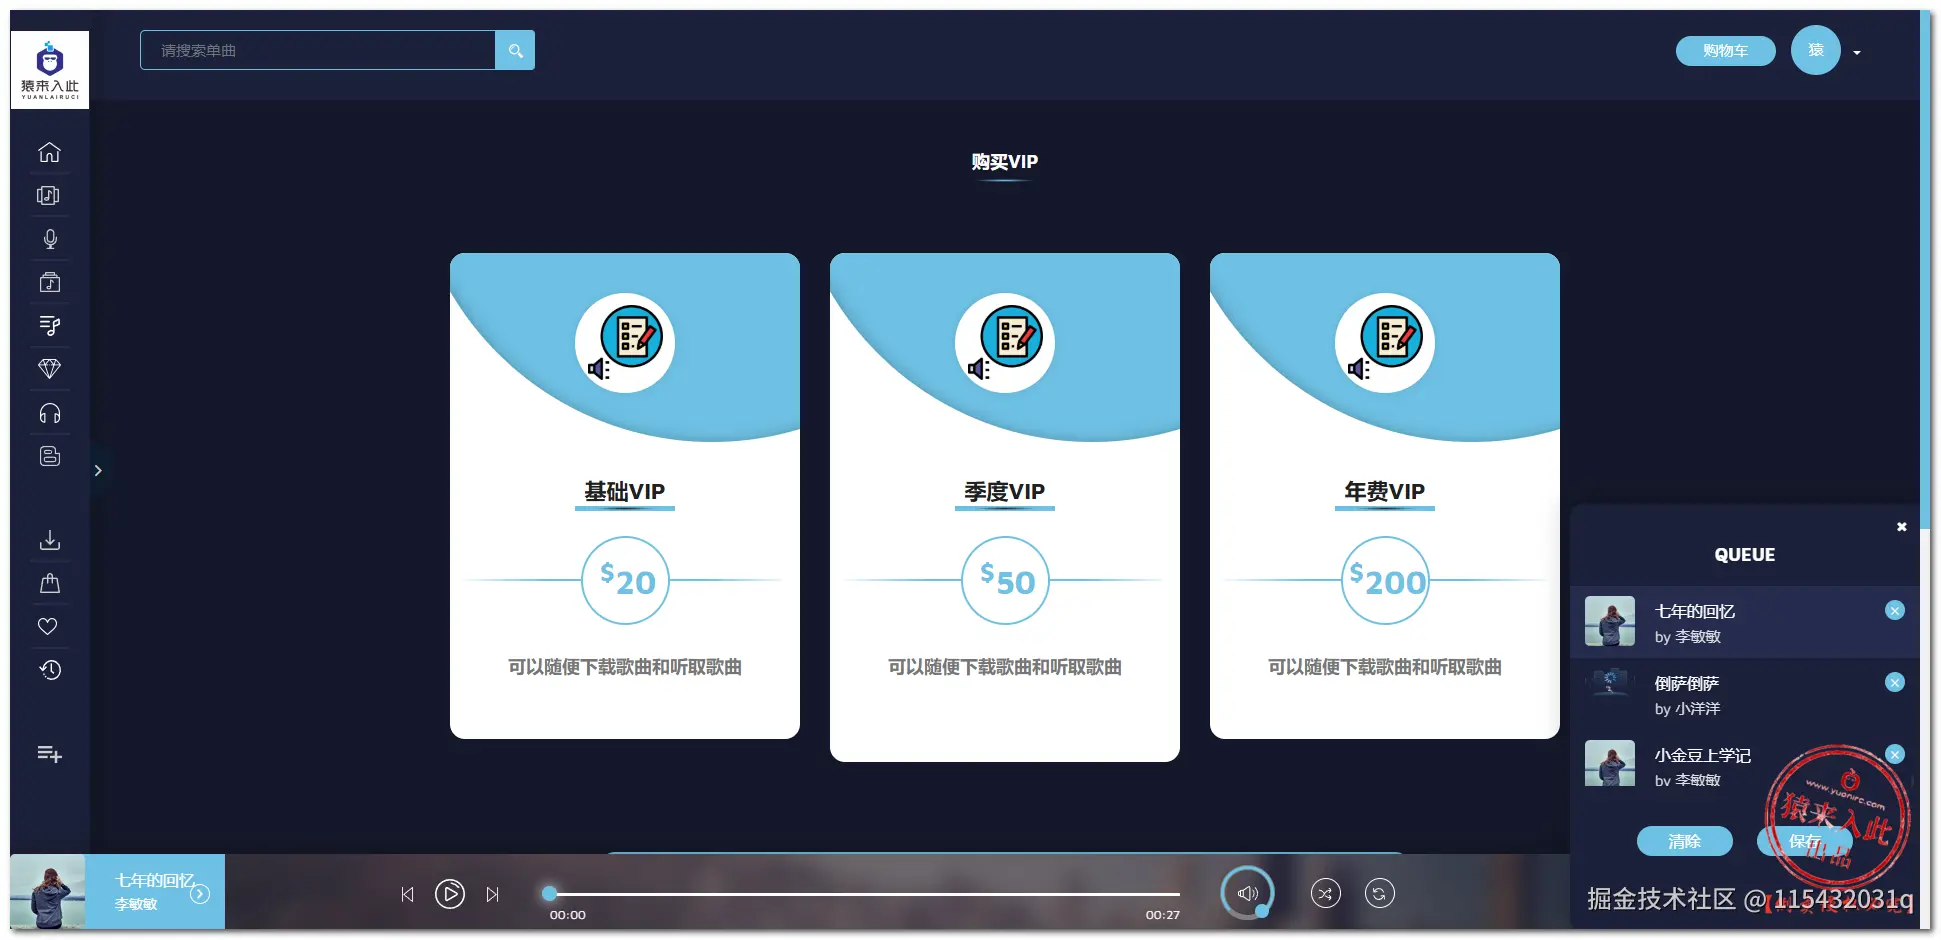This screenshot has height=940, width=1941.
Task: Click the add-playlist sidebar icon
Action: tap(49, 754)
